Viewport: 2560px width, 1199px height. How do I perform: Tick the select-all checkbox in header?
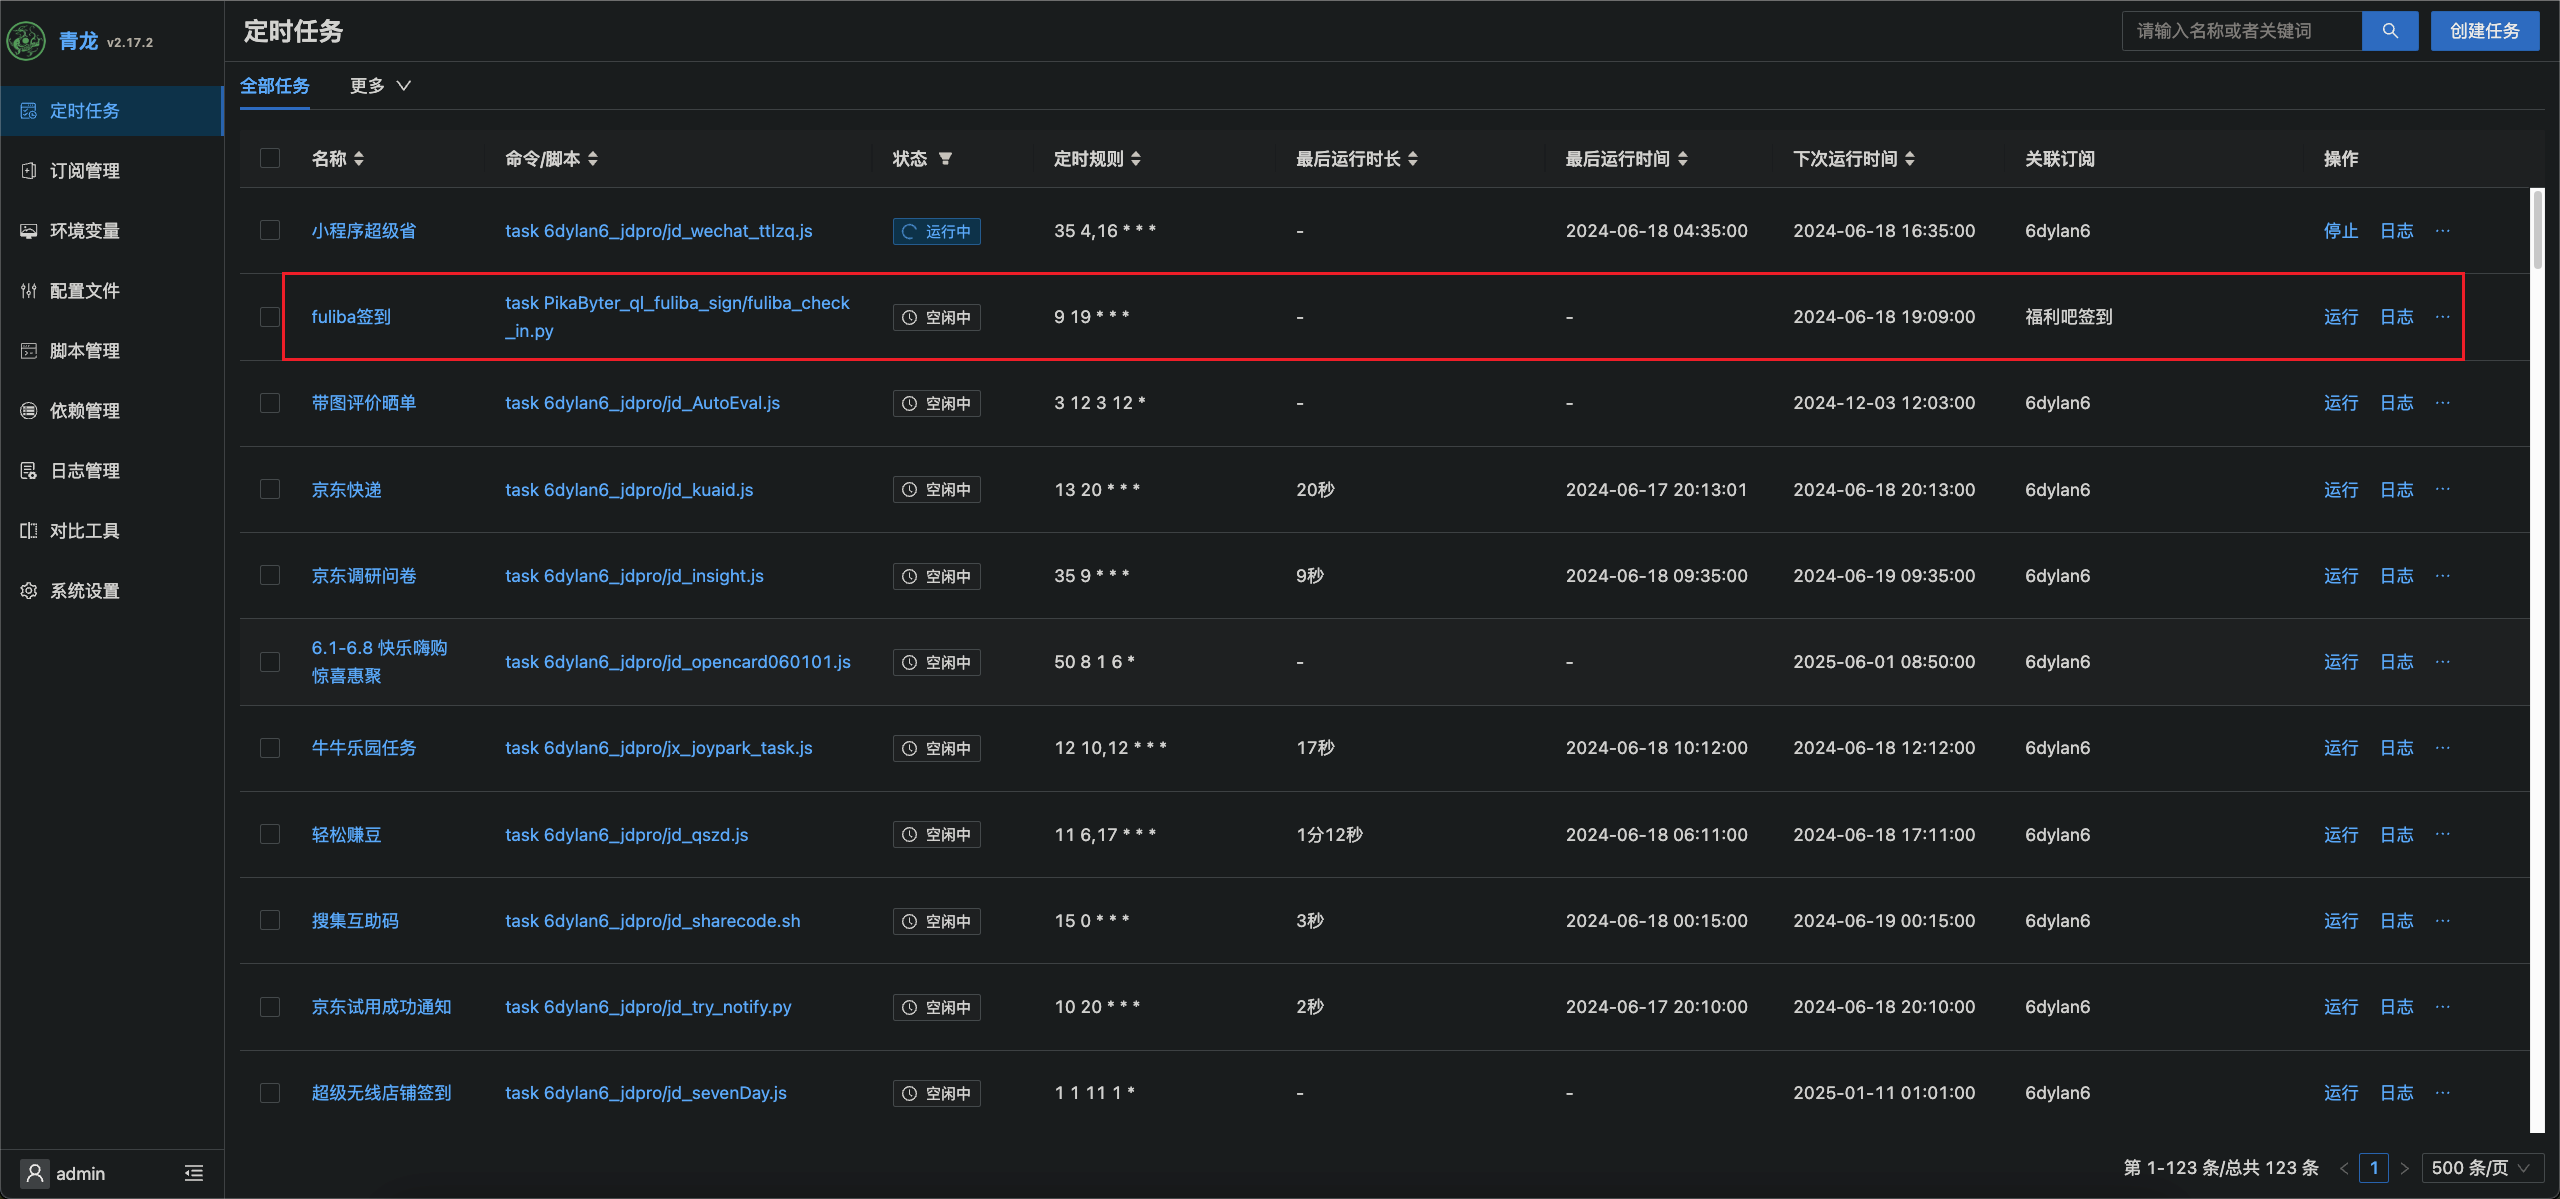pos(270,159)
